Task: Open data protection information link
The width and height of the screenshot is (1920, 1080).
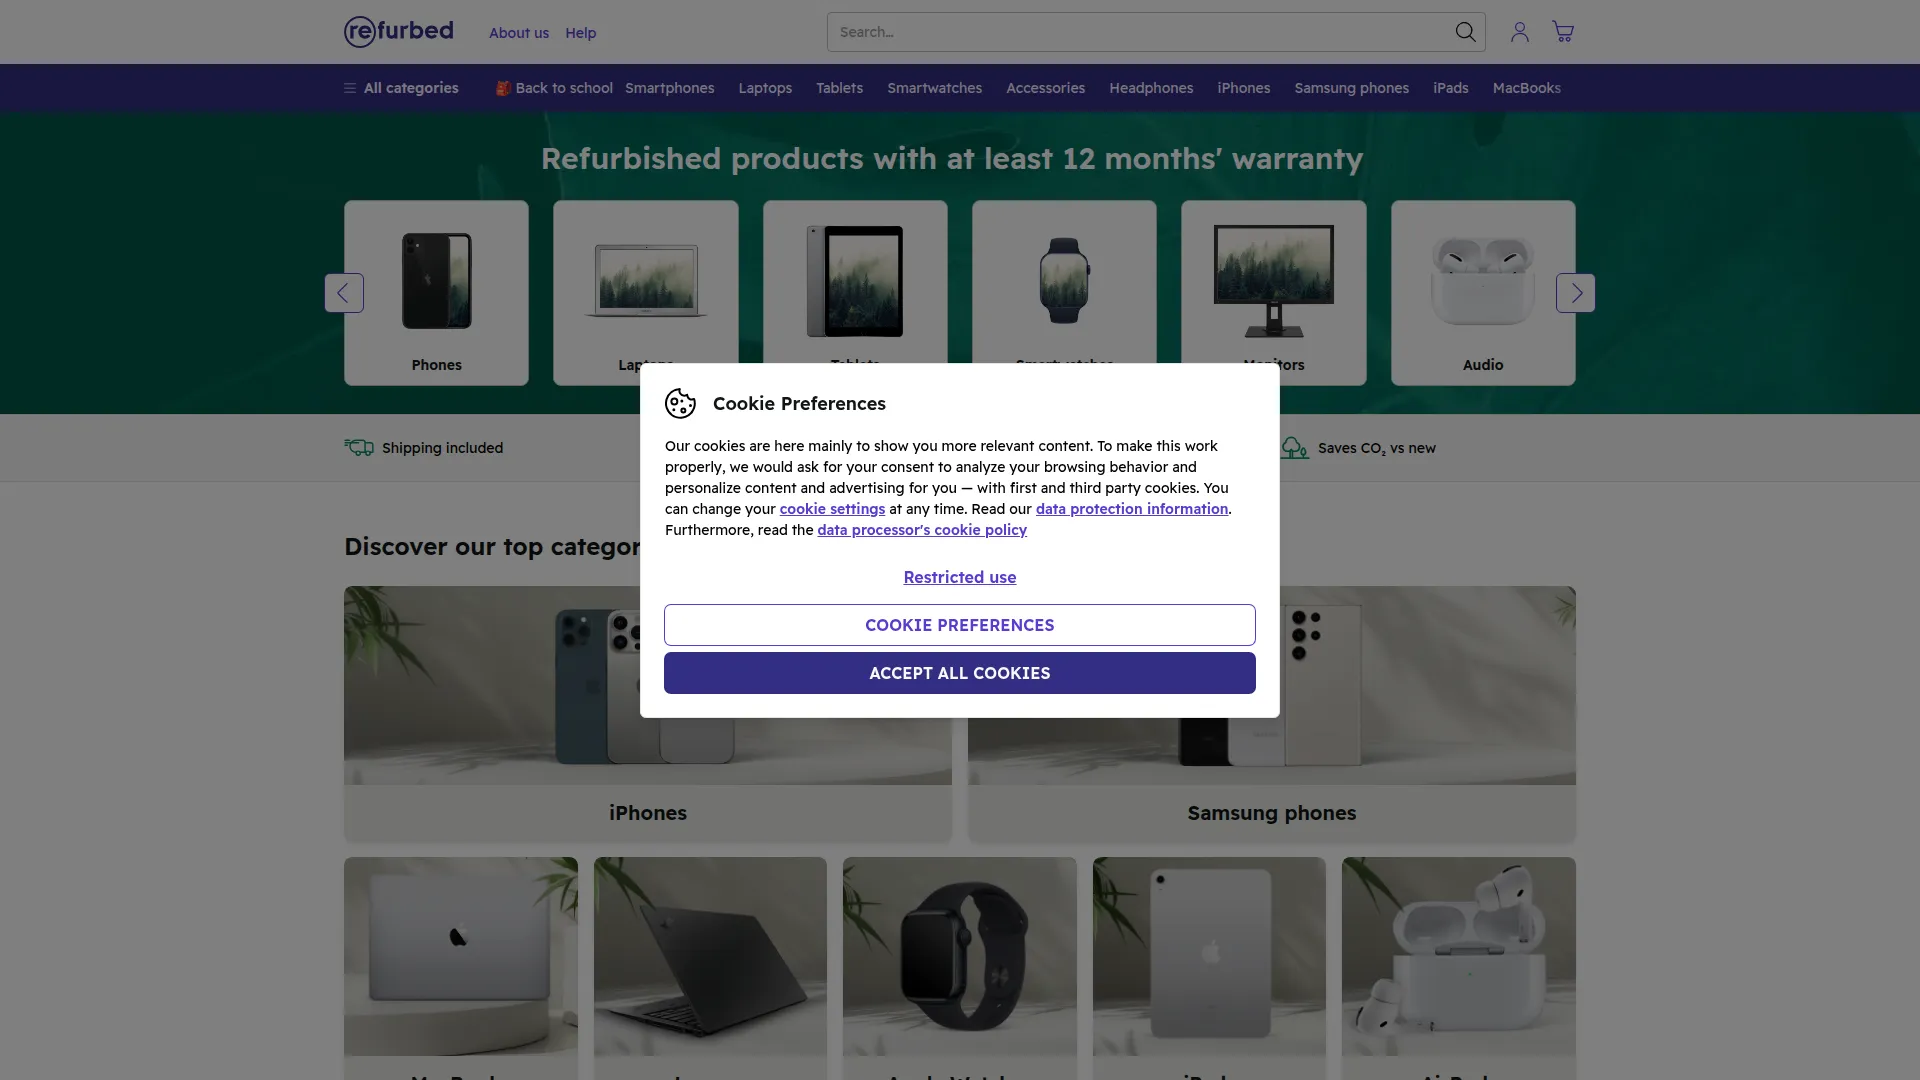Action: coord(1132,509)
